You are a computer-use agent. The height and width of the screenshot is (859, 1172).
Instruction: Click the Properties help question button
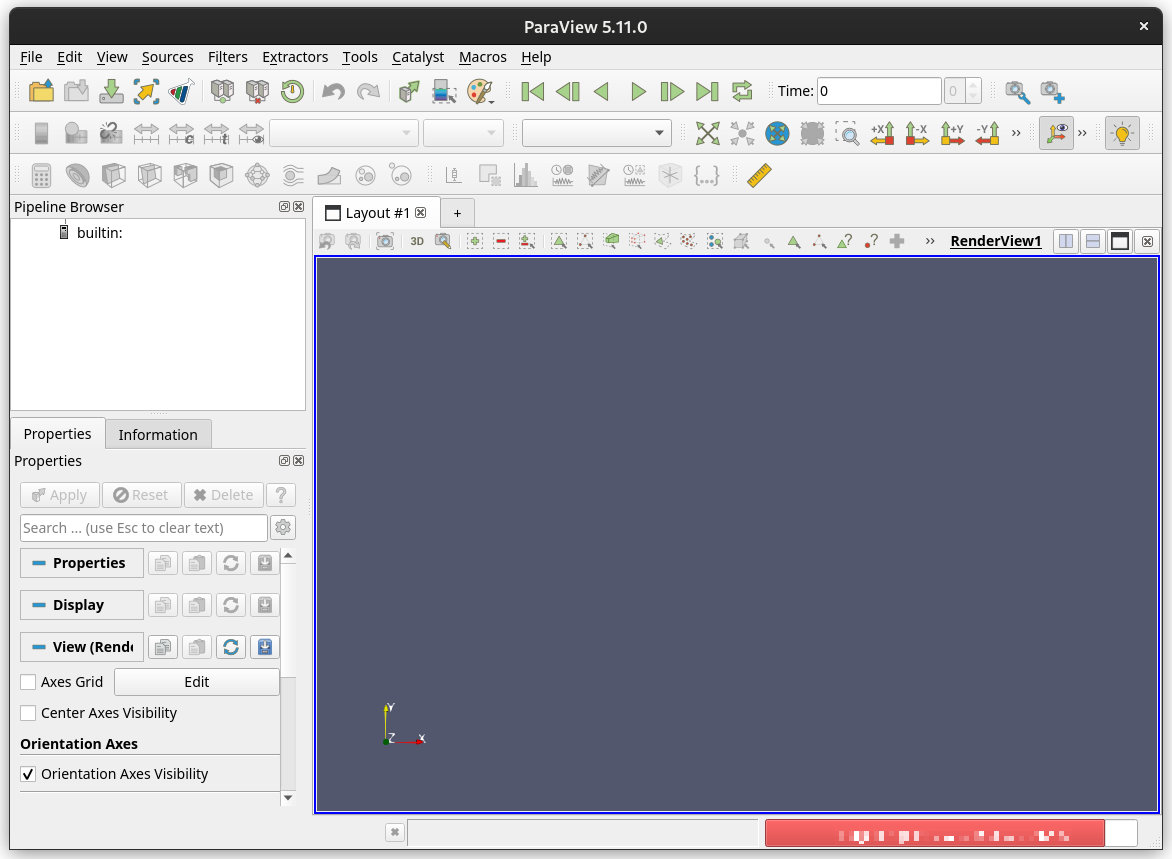281,495
